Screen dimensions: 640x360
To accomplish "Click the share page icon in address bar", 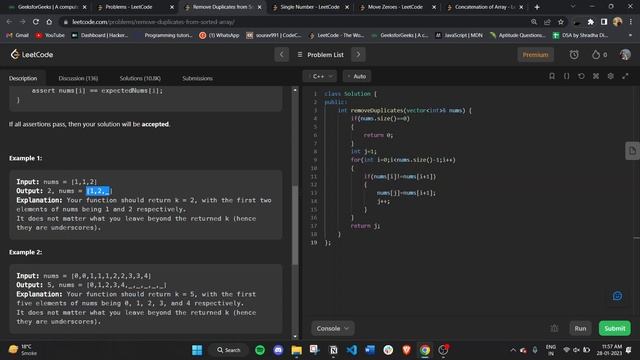I will [547, 22].
